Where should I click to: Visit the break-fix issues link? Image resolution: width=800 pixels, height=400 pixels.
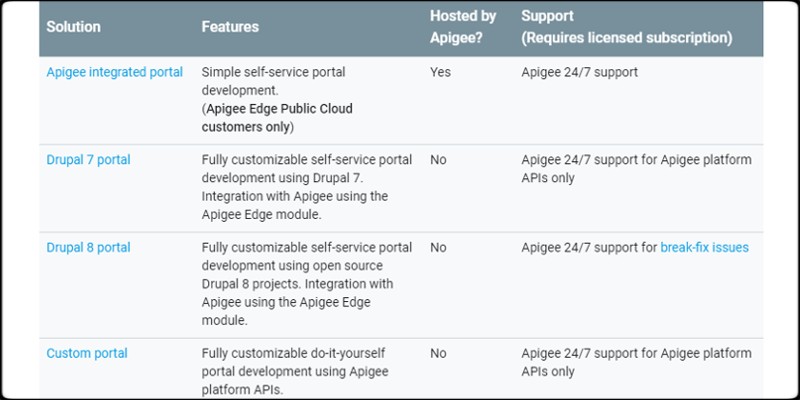(x=705, y=248)
